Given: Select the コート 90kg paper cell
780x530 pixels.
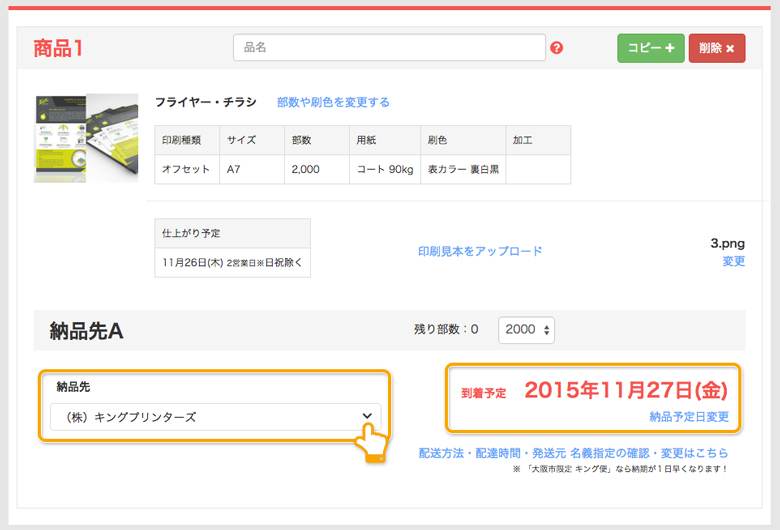Looking at the screenshot, I should [385, 169].
